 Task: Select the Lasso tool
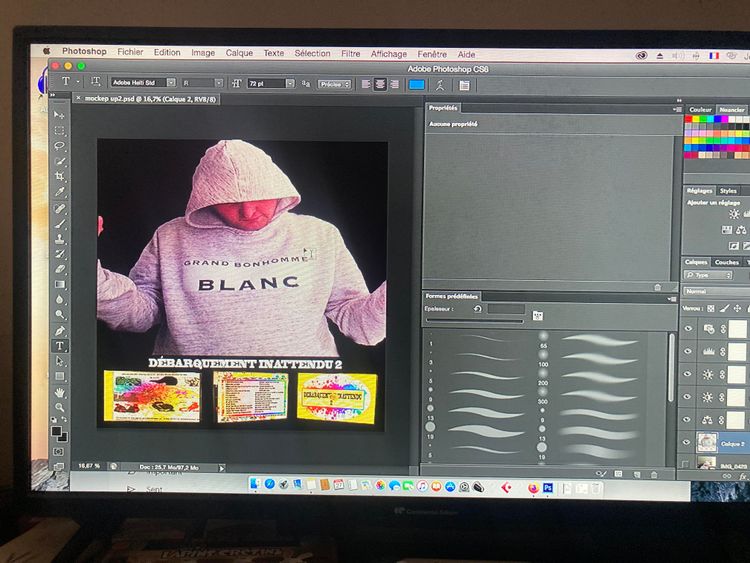(59, 146)
